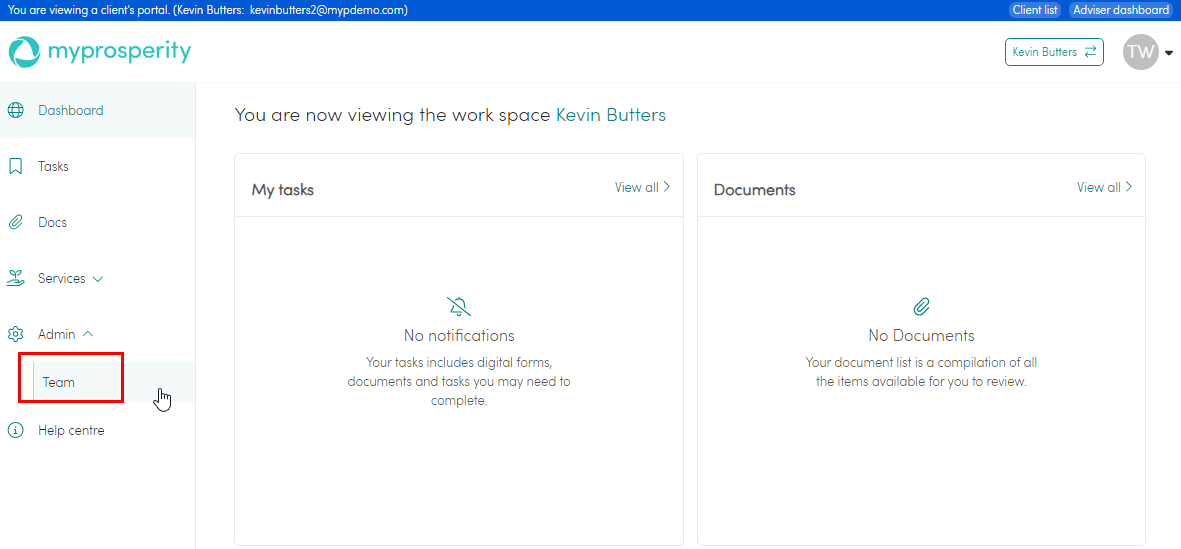Switch workspace using Kevin Butters button
The height and width of the screenshot is (549, 1181).
pyautogui.click(x=1054, y=52)
